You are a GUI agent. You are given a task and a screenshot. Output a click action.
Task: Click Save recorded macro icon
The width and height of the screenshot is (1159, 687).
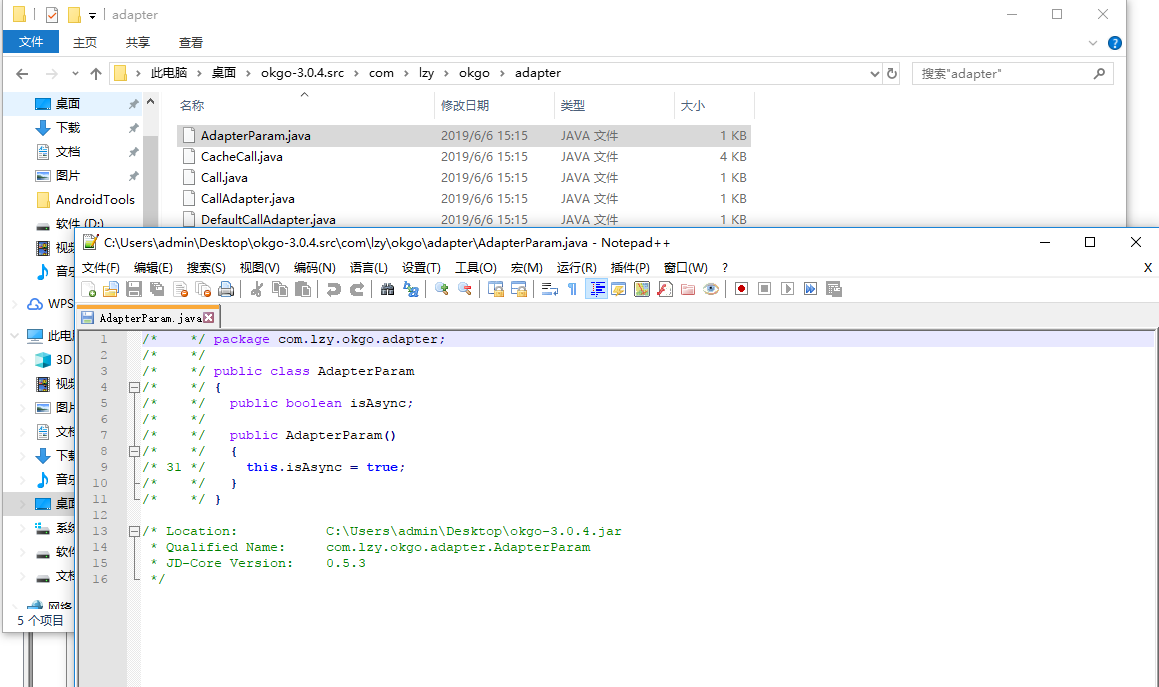point(834,289)
